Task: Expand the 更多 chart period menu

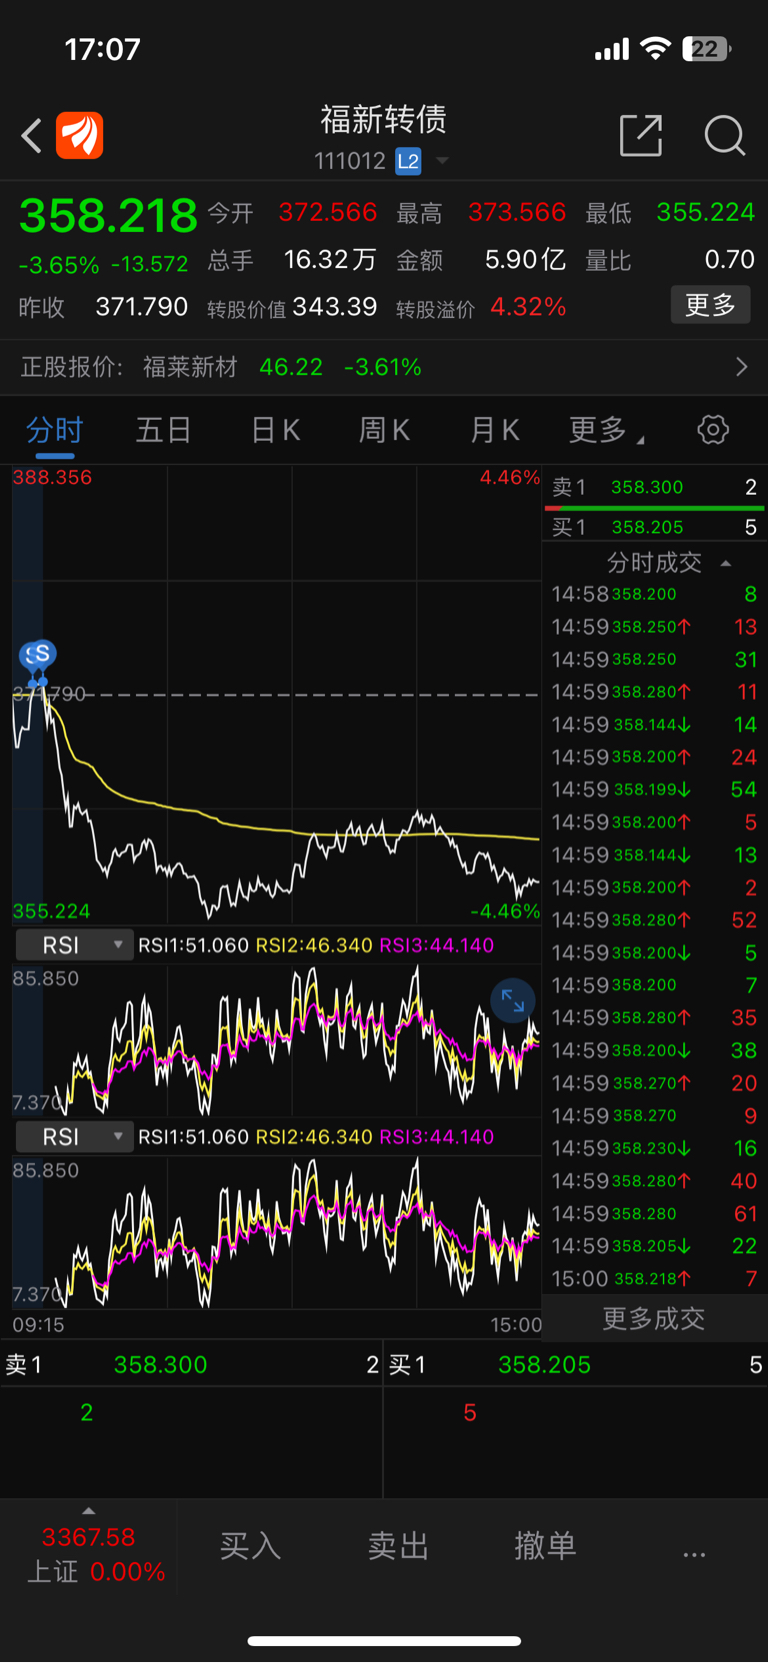Action: pos(606,430)
